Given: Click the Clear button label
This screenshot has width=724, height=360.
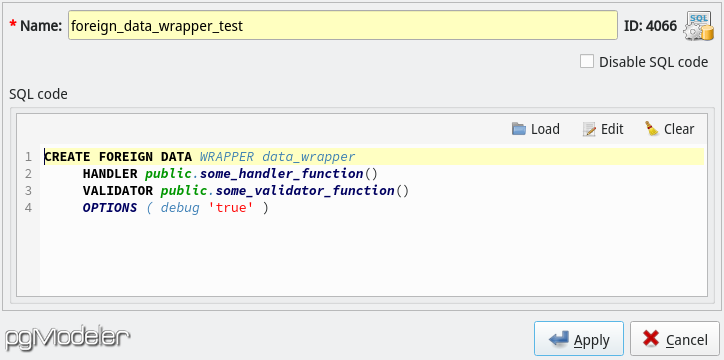Looking at the screenshot, I should 679,129.
